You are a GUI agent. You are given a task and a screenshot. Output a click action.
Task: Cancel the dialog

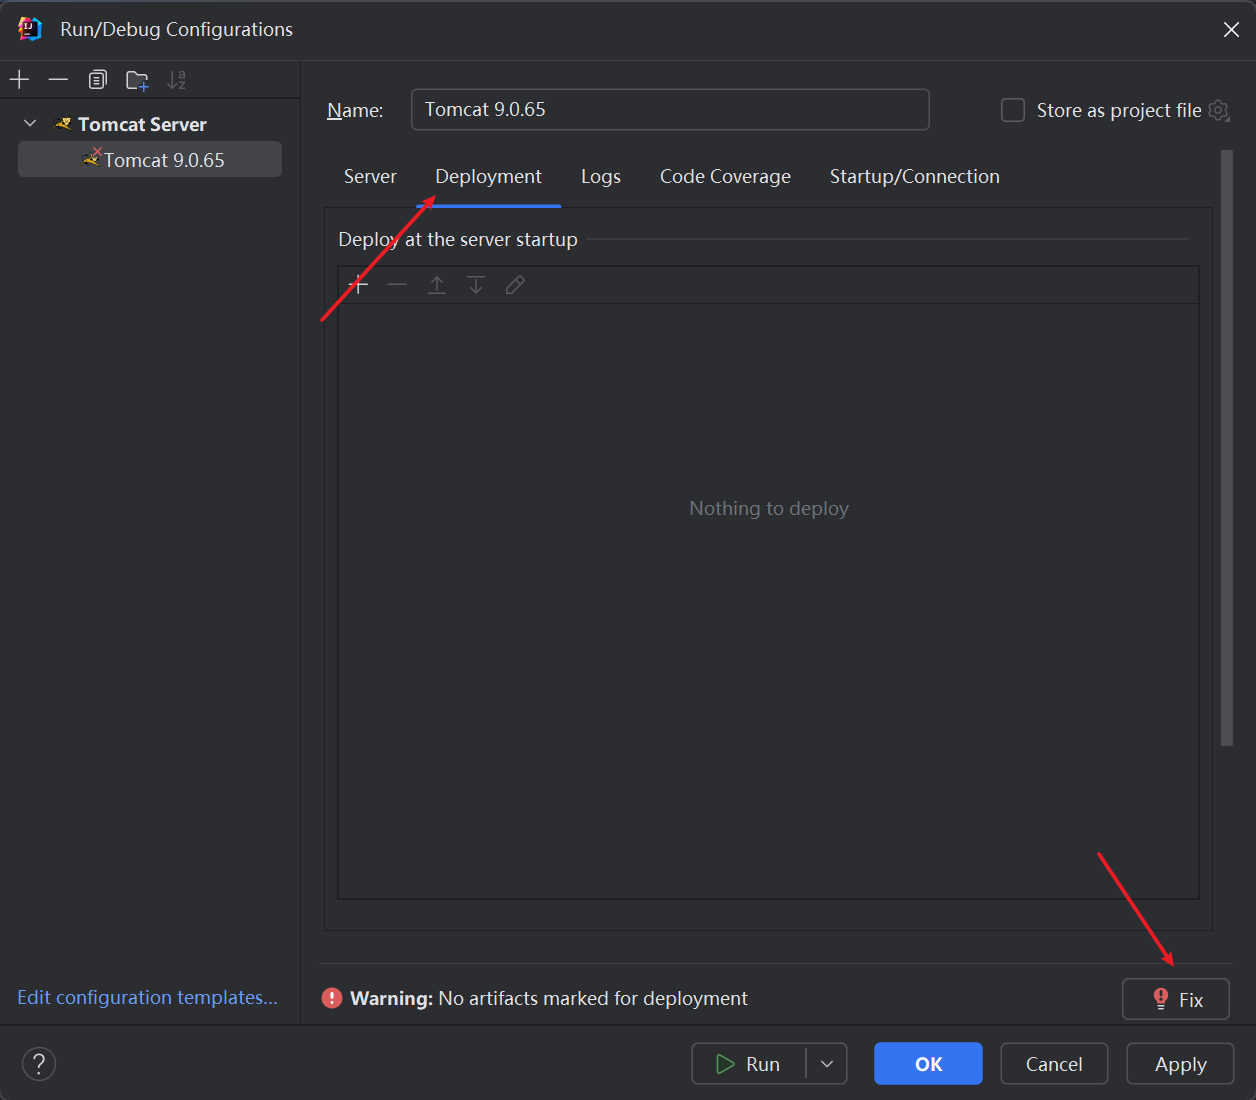coord(1054,1064)
